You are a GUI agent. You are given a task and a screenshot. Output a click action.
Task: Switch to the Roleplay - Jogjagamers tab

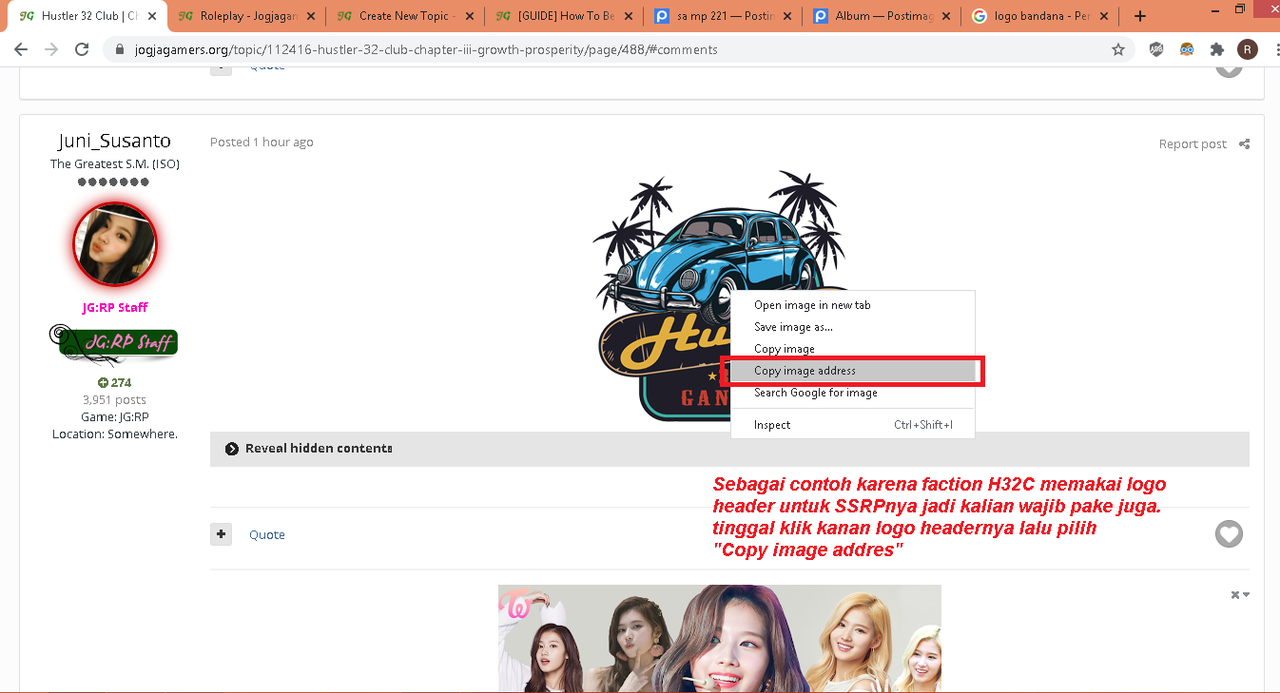tap(247, 16)
